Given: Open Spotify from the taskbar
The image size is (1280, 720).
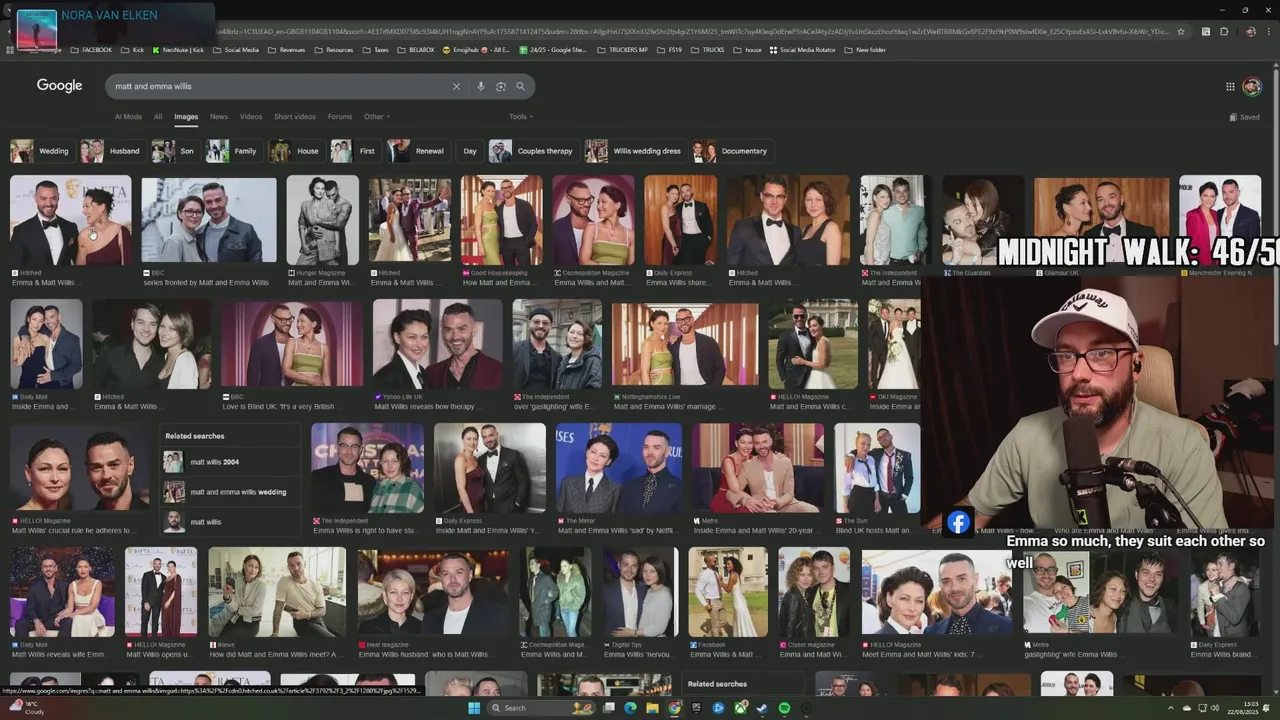Looking at the screenshot, I should 784,708.
